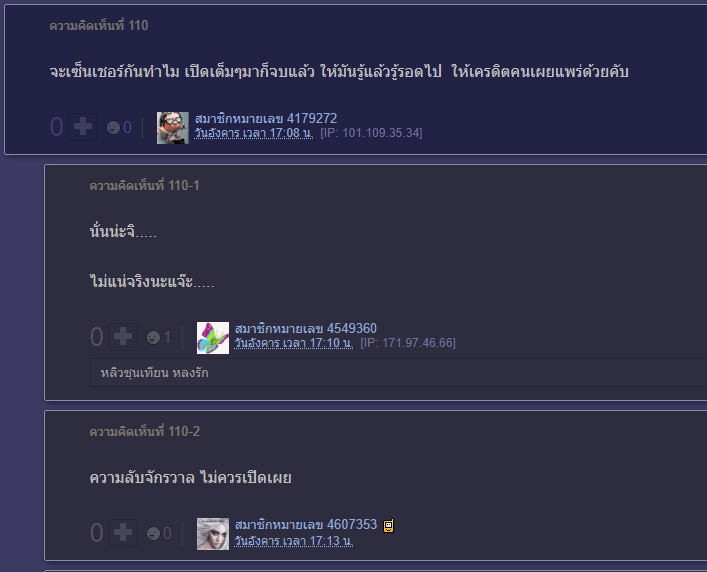Upvote comment 110 with plus button
The height and width of the screenshot is (572, 707).
(x=83, y=127)
